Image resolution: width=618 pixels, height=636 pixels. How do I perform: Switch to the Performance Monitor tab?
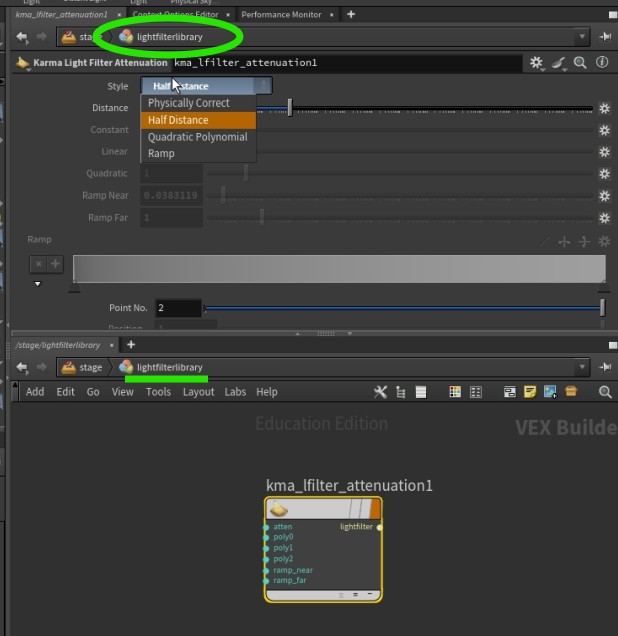[282, 15]
